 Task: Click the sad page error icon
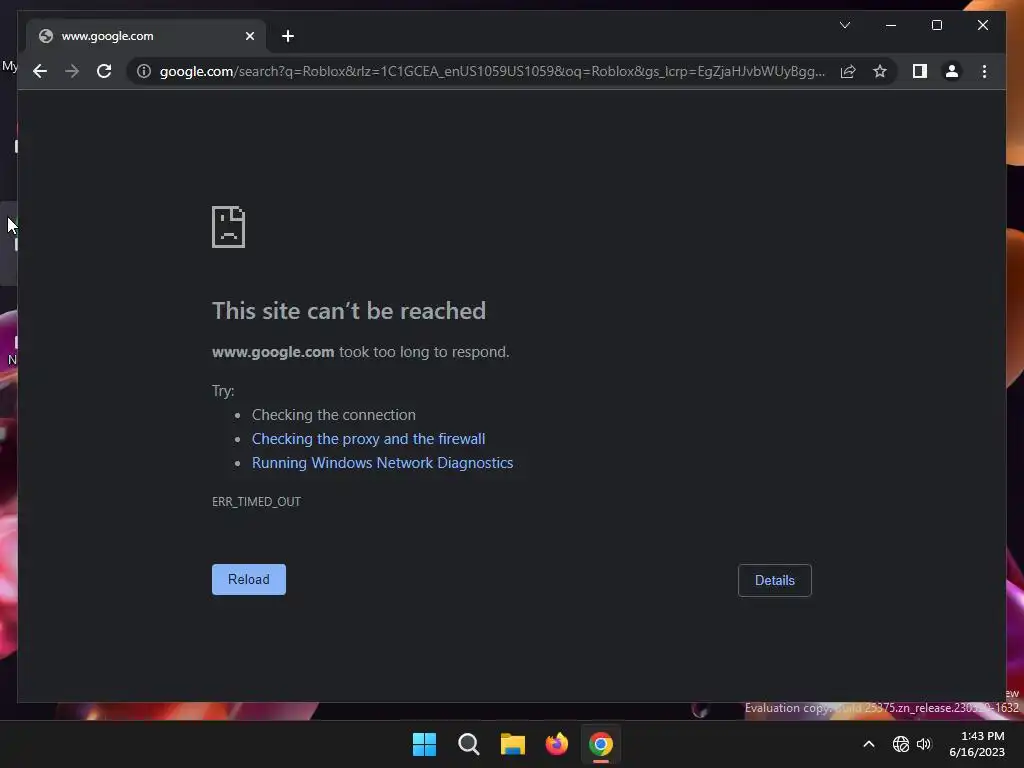(229, 227)
